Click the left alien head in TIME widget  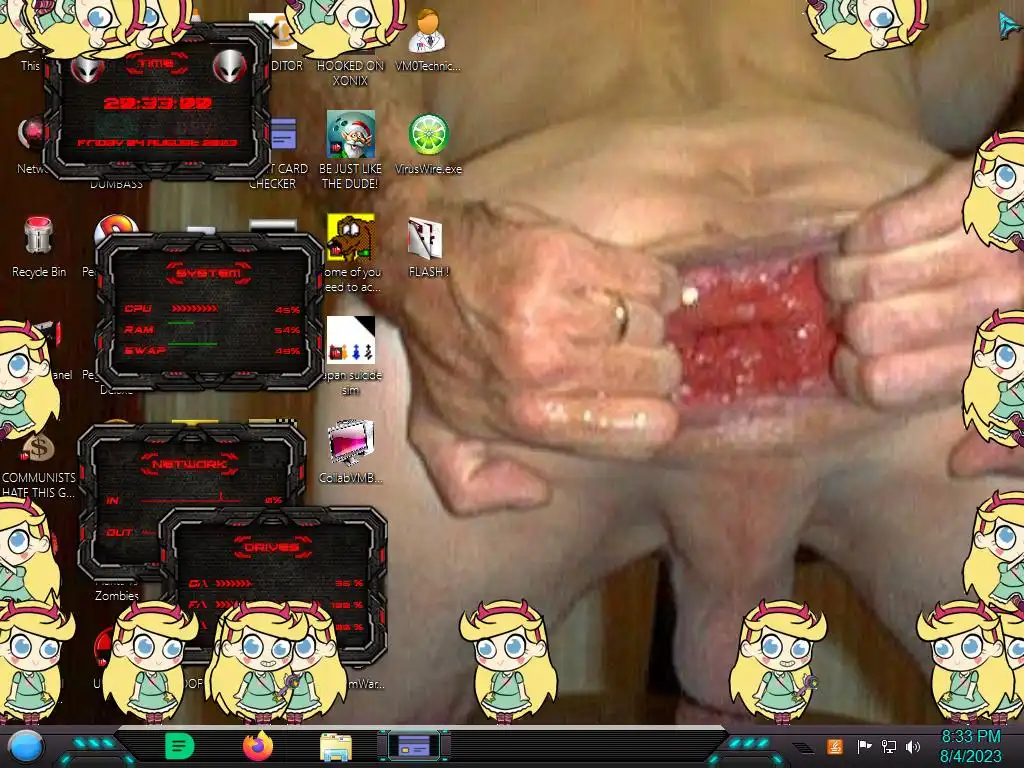pyautogui.click(x=87, y=67)
